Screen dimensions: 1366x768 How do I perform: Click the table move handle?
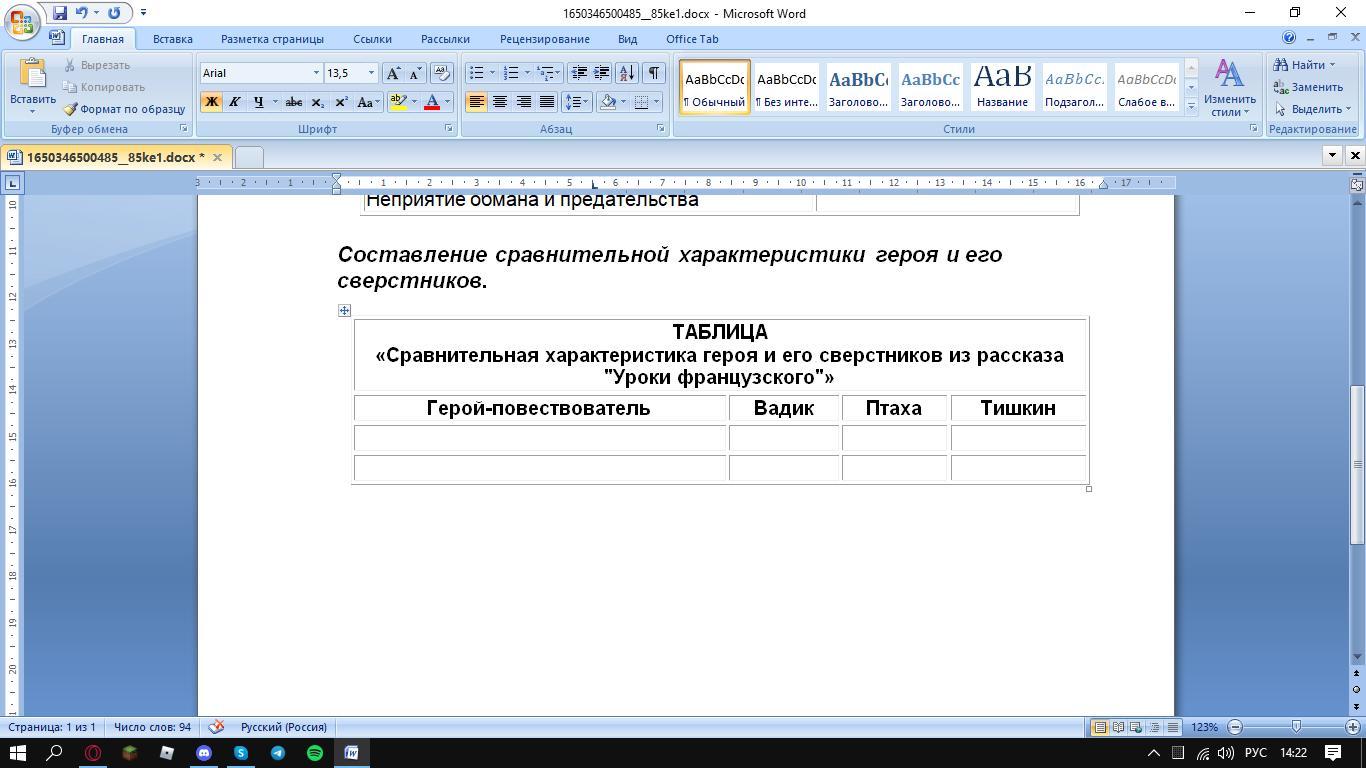coord(344,310)
